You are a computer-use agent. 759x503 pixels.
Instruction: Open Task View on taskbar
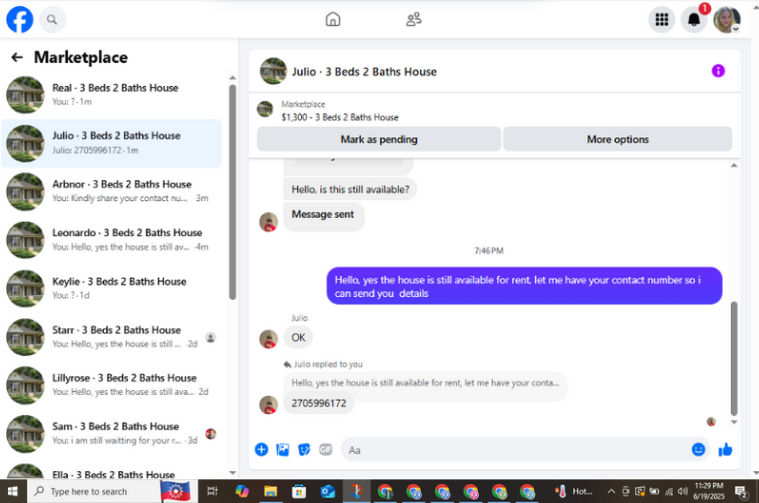(x=212, y=491)
